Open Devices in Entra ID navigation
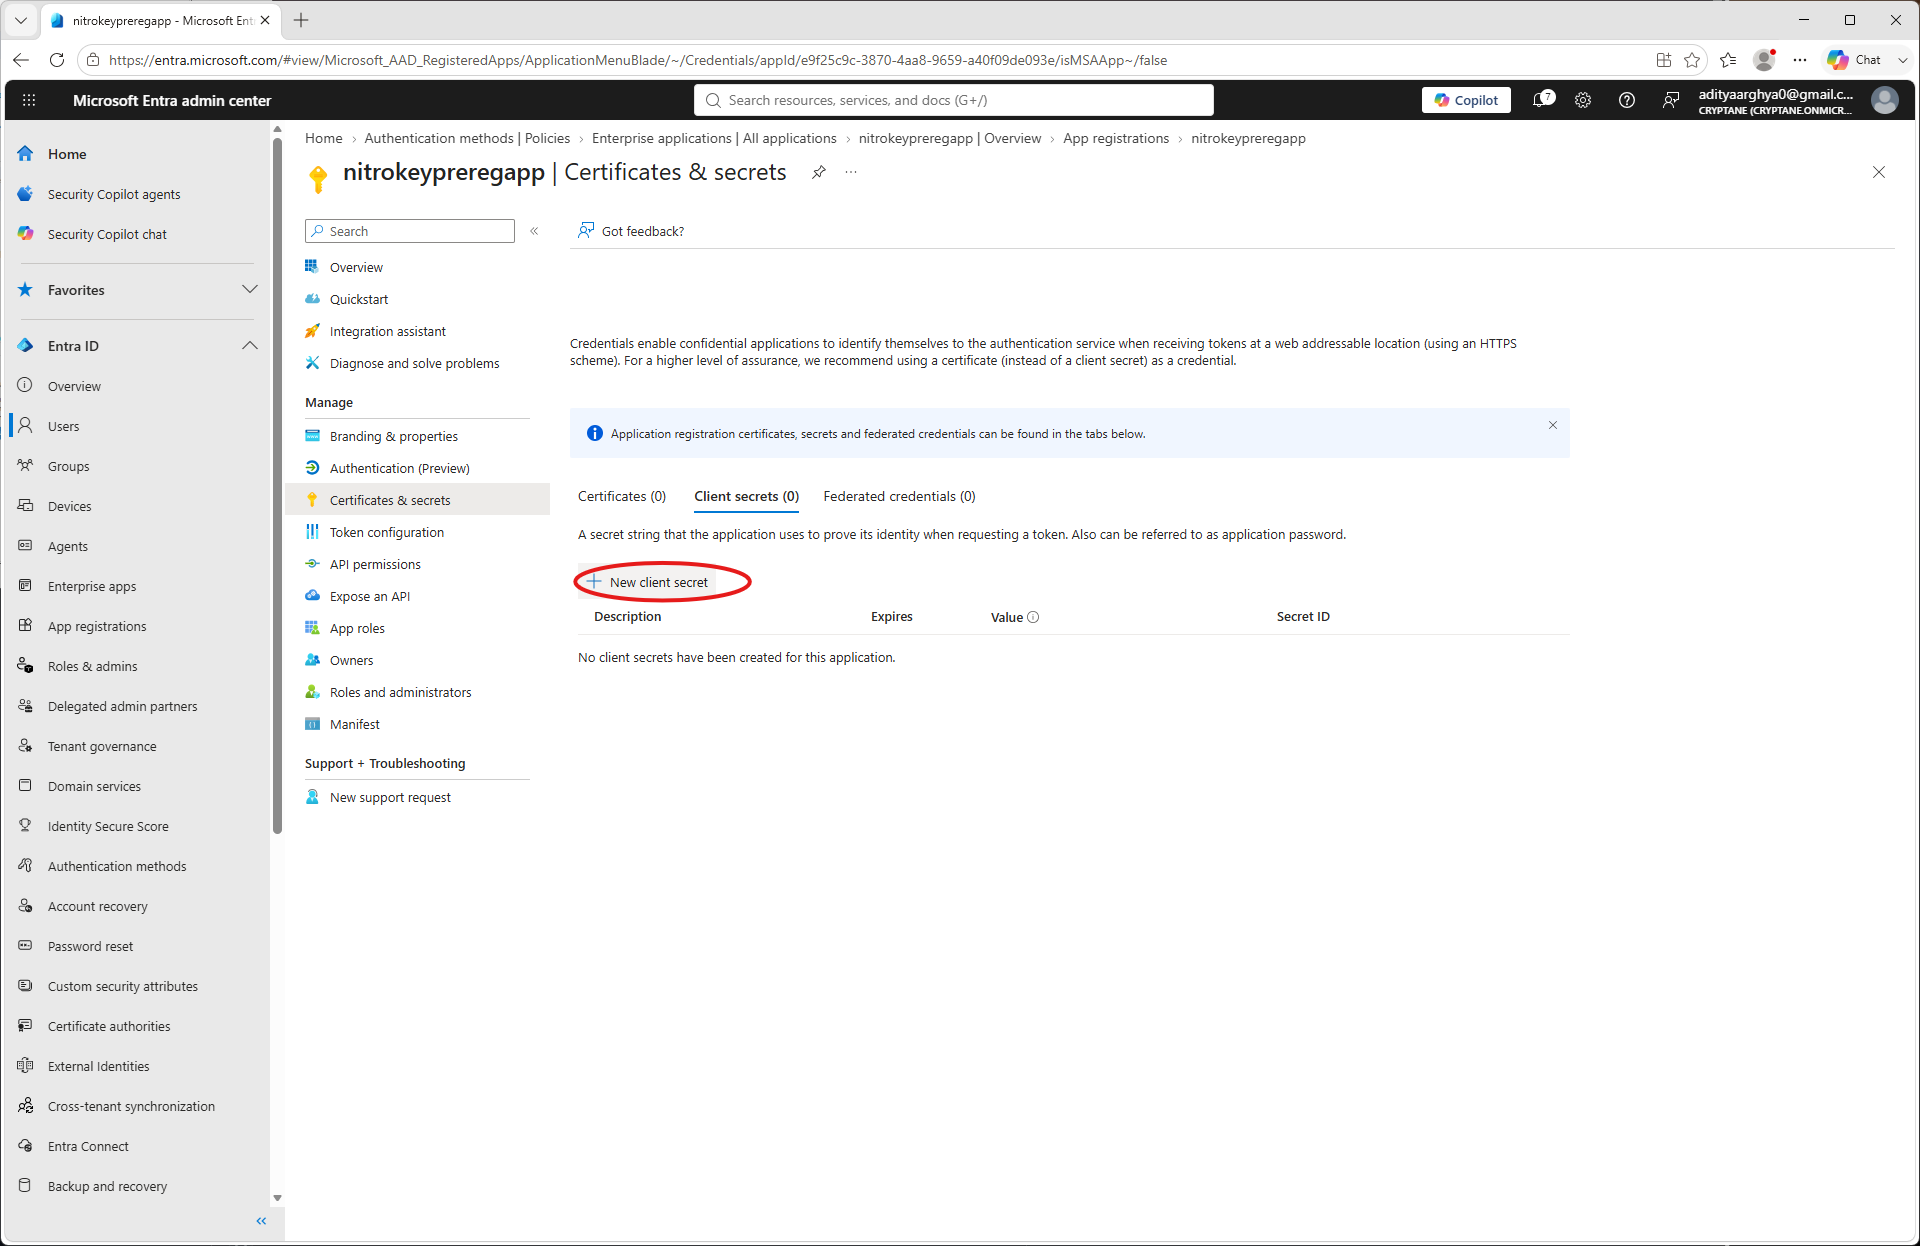The image size is (1920, 1246). (69, 506)
